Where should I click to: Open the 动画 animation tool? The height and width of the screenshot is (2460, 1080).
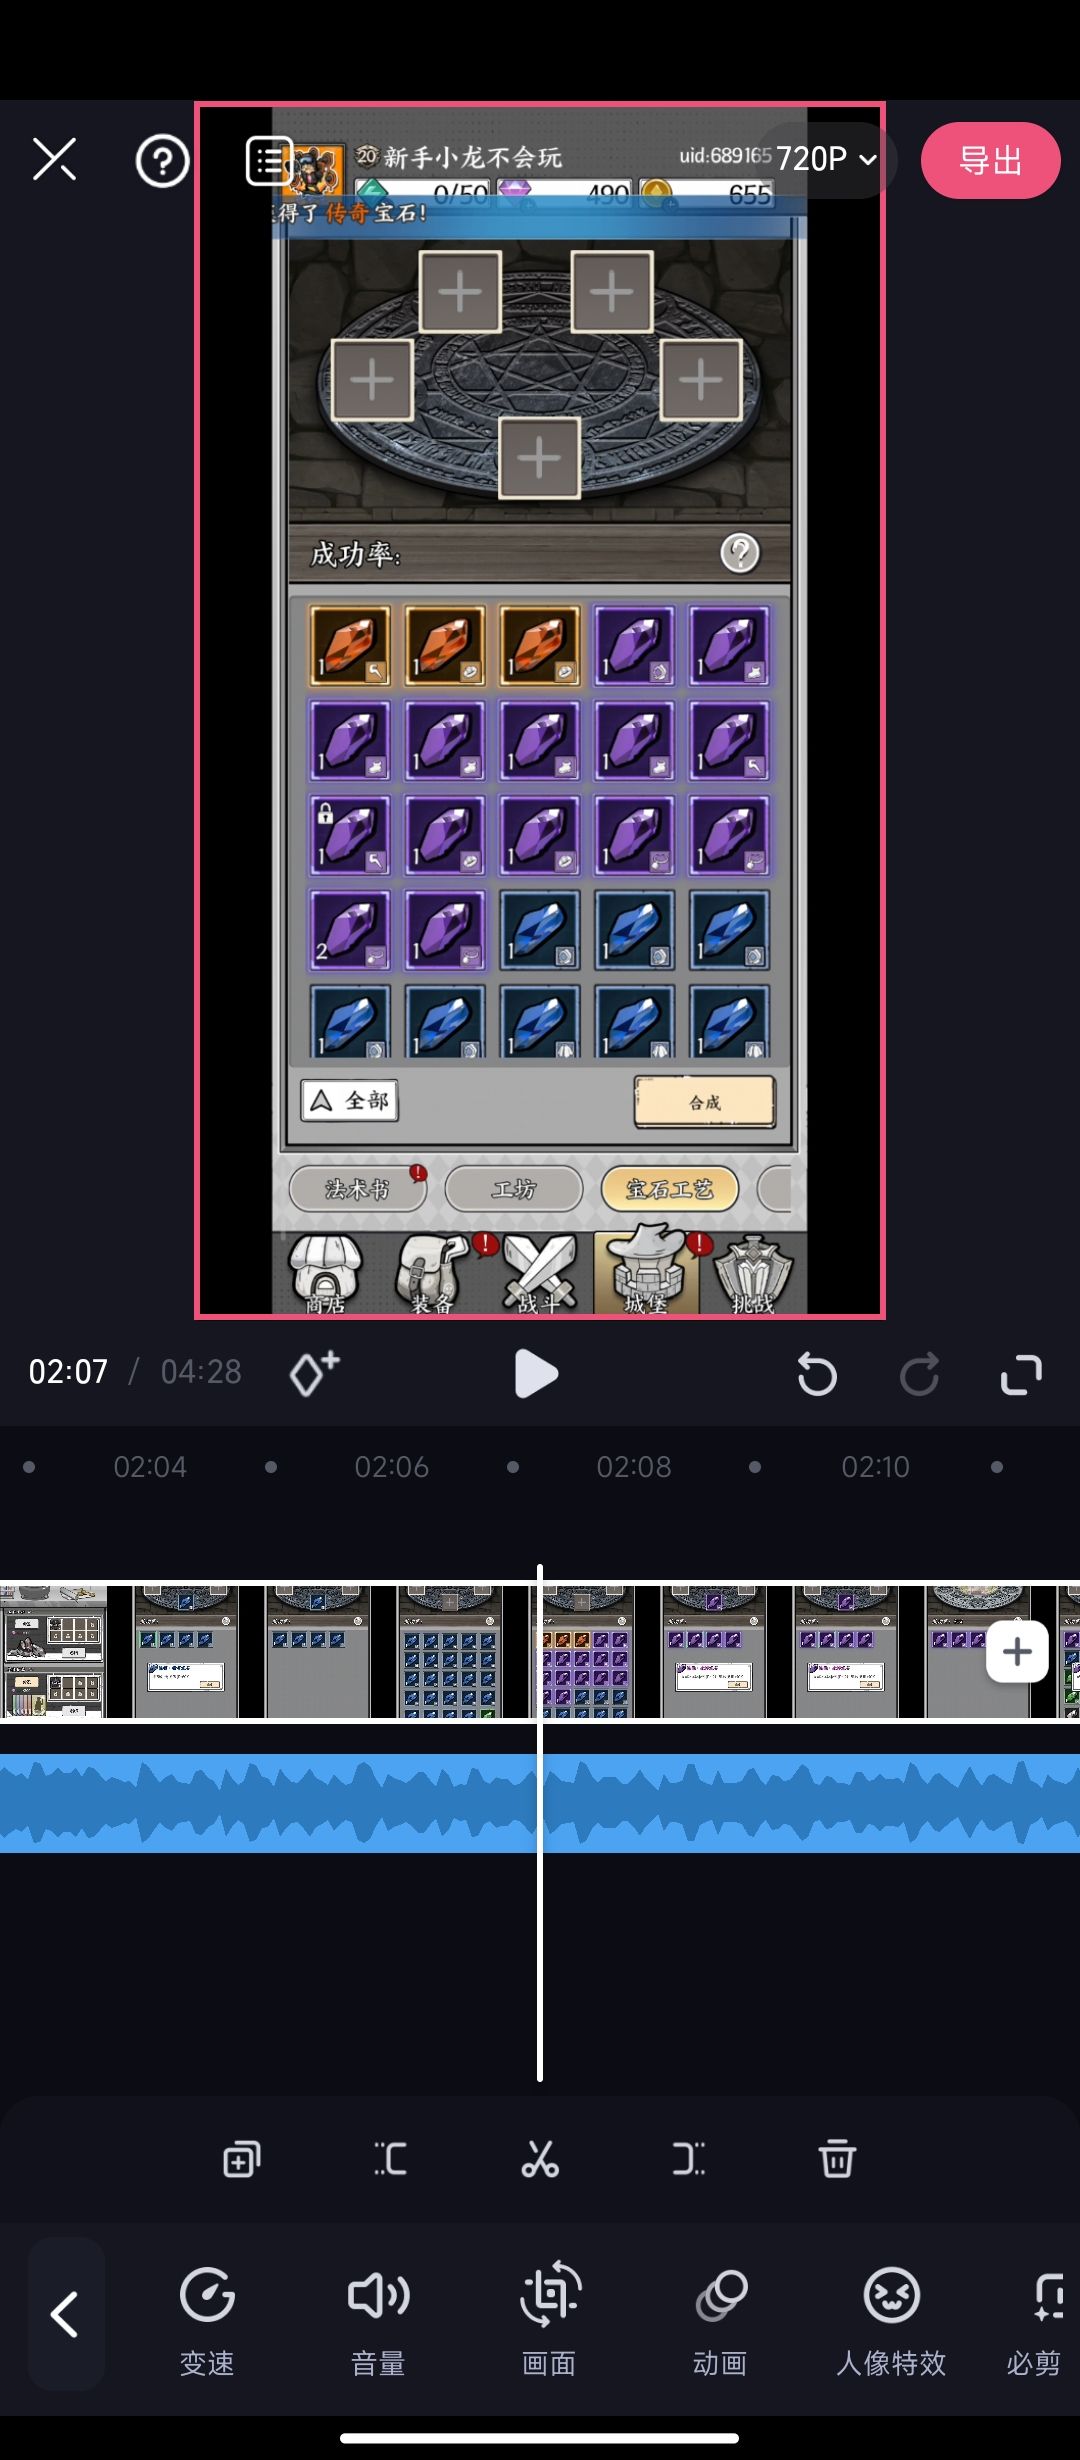(720, 2320)
